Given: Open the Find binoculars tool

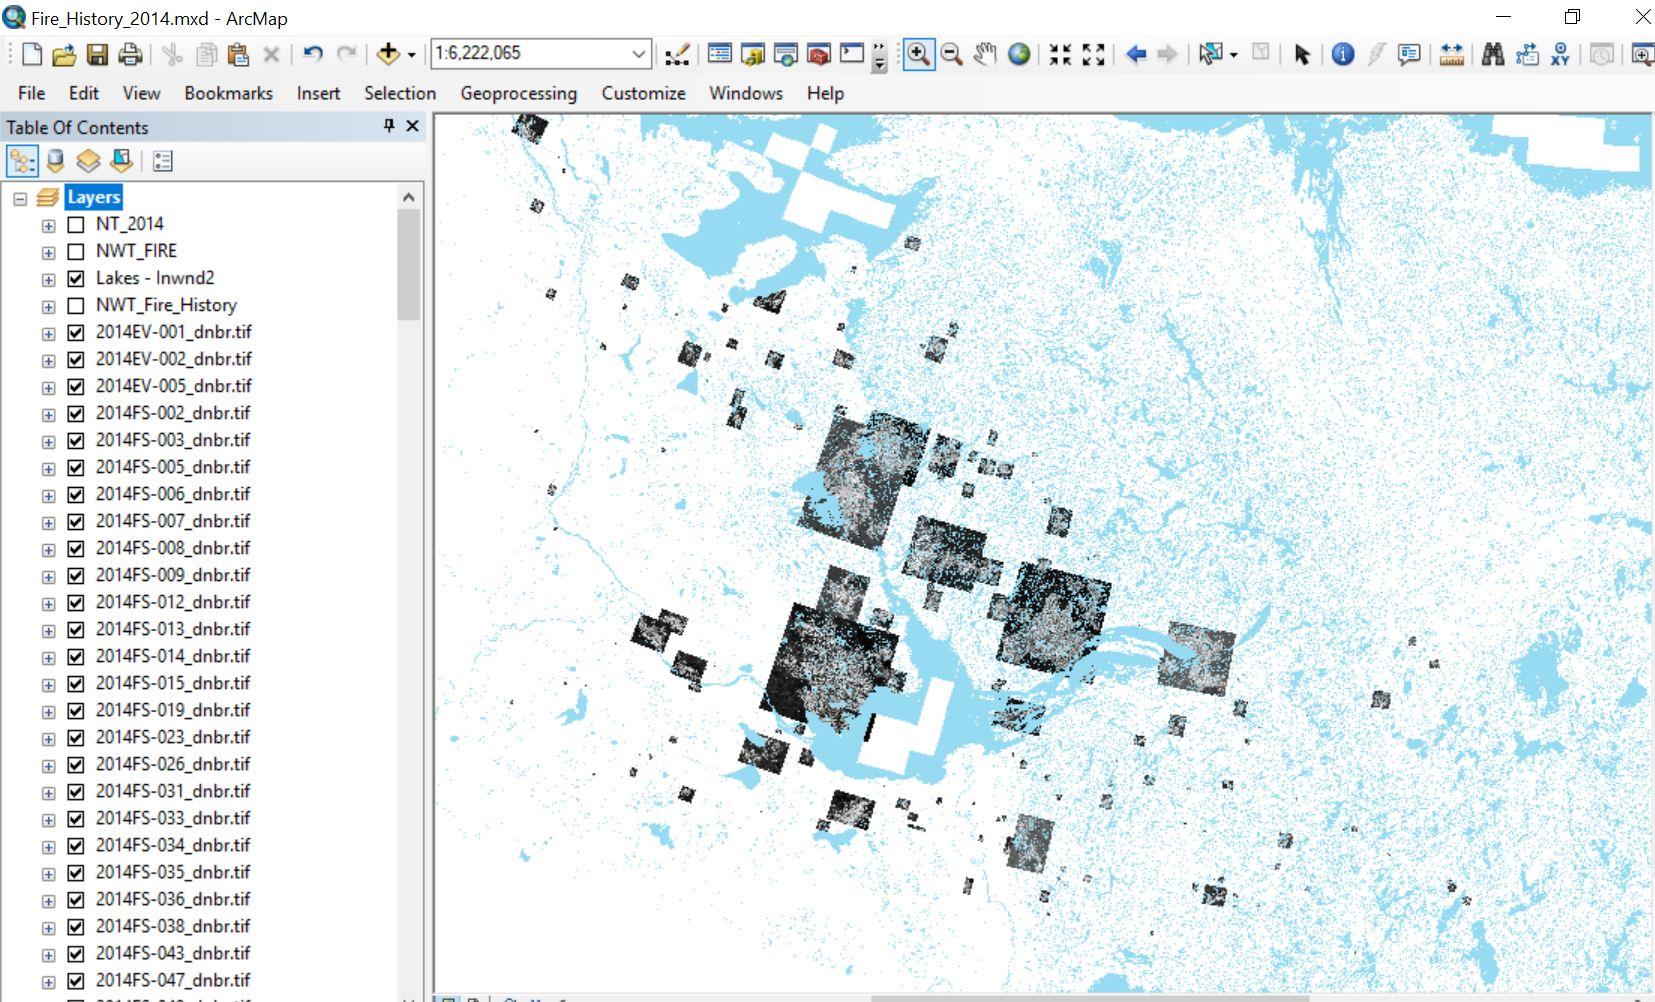Looking at the screenshot, I should [1492, 54].
